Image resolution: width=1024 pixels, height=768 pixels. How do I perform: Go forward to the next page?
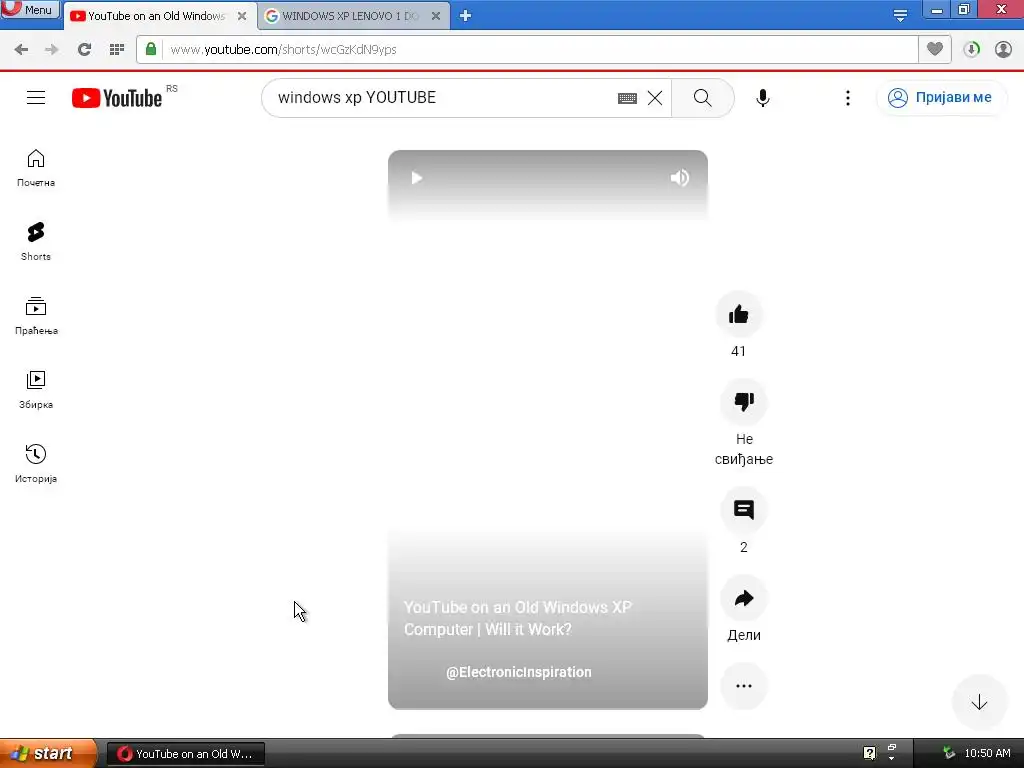pyautogui.click(x=52, y=49)
